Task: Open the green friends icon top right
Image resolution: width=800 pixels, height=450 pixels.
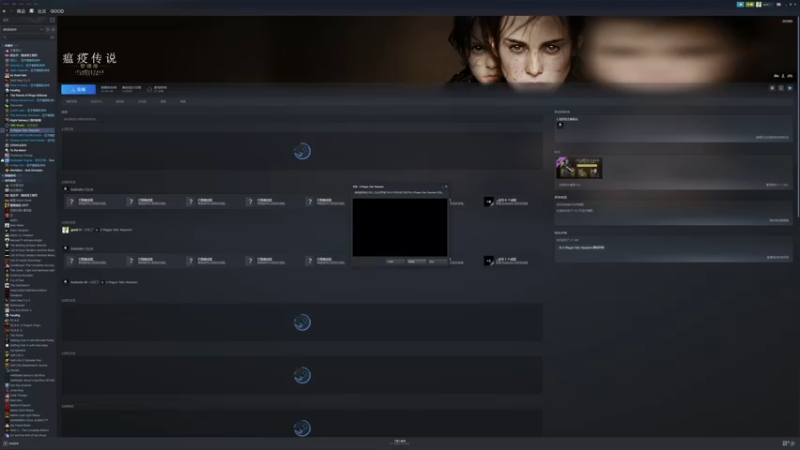Action: [749, 4]
